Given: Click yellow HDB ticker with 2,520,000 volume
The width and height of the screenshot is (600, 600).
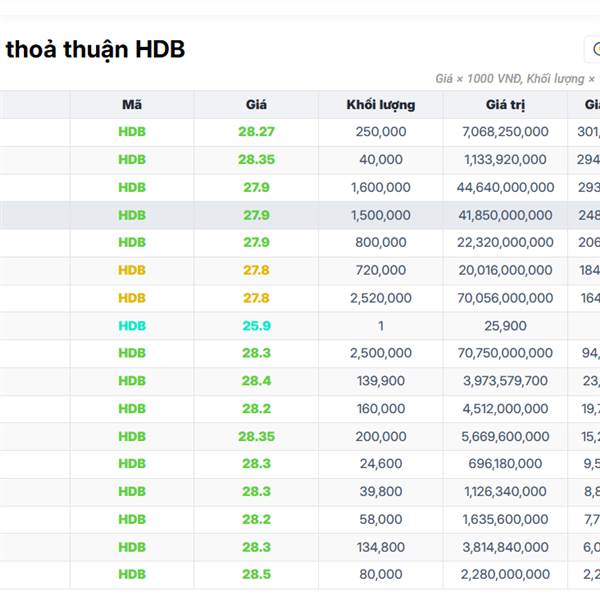Looking at the screenshot, I should 132,298.
